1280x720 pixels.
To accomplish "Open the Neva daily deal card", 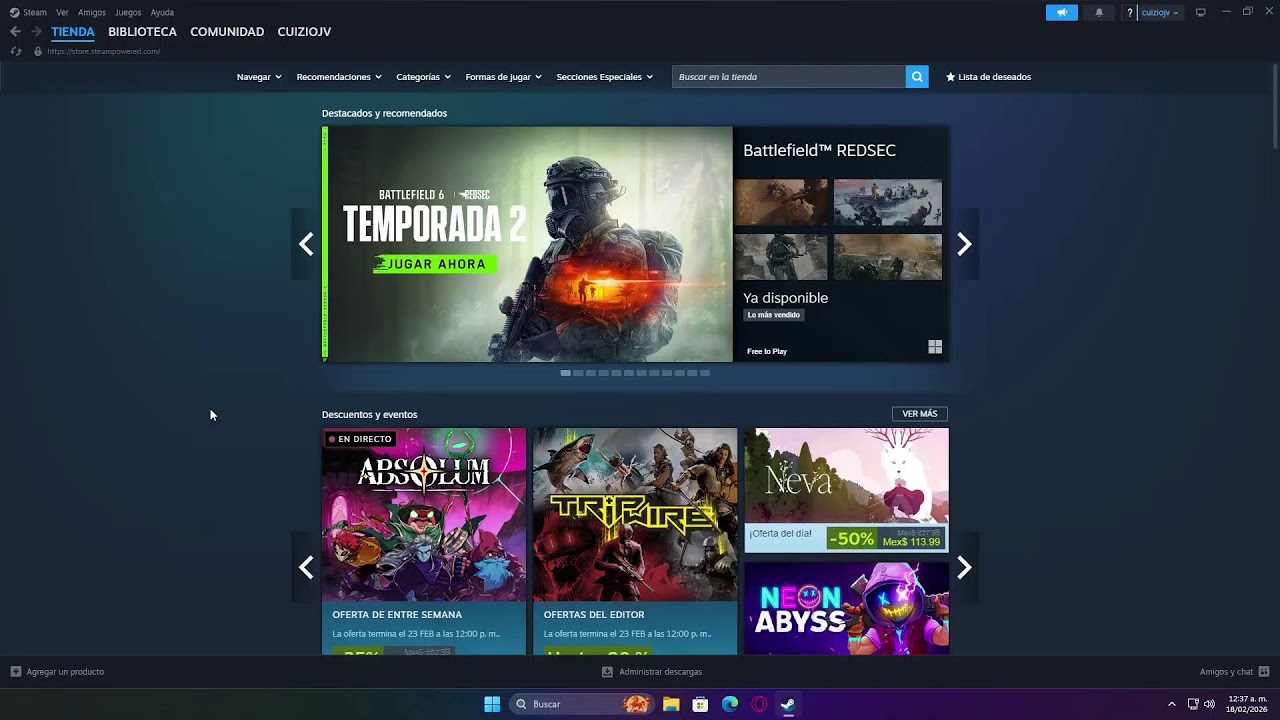I will (846, 490).
